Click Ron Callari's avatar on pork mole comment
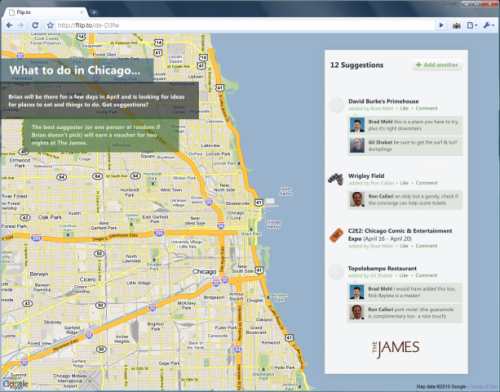This screenshot has width=500, height=392. (357, 312)
